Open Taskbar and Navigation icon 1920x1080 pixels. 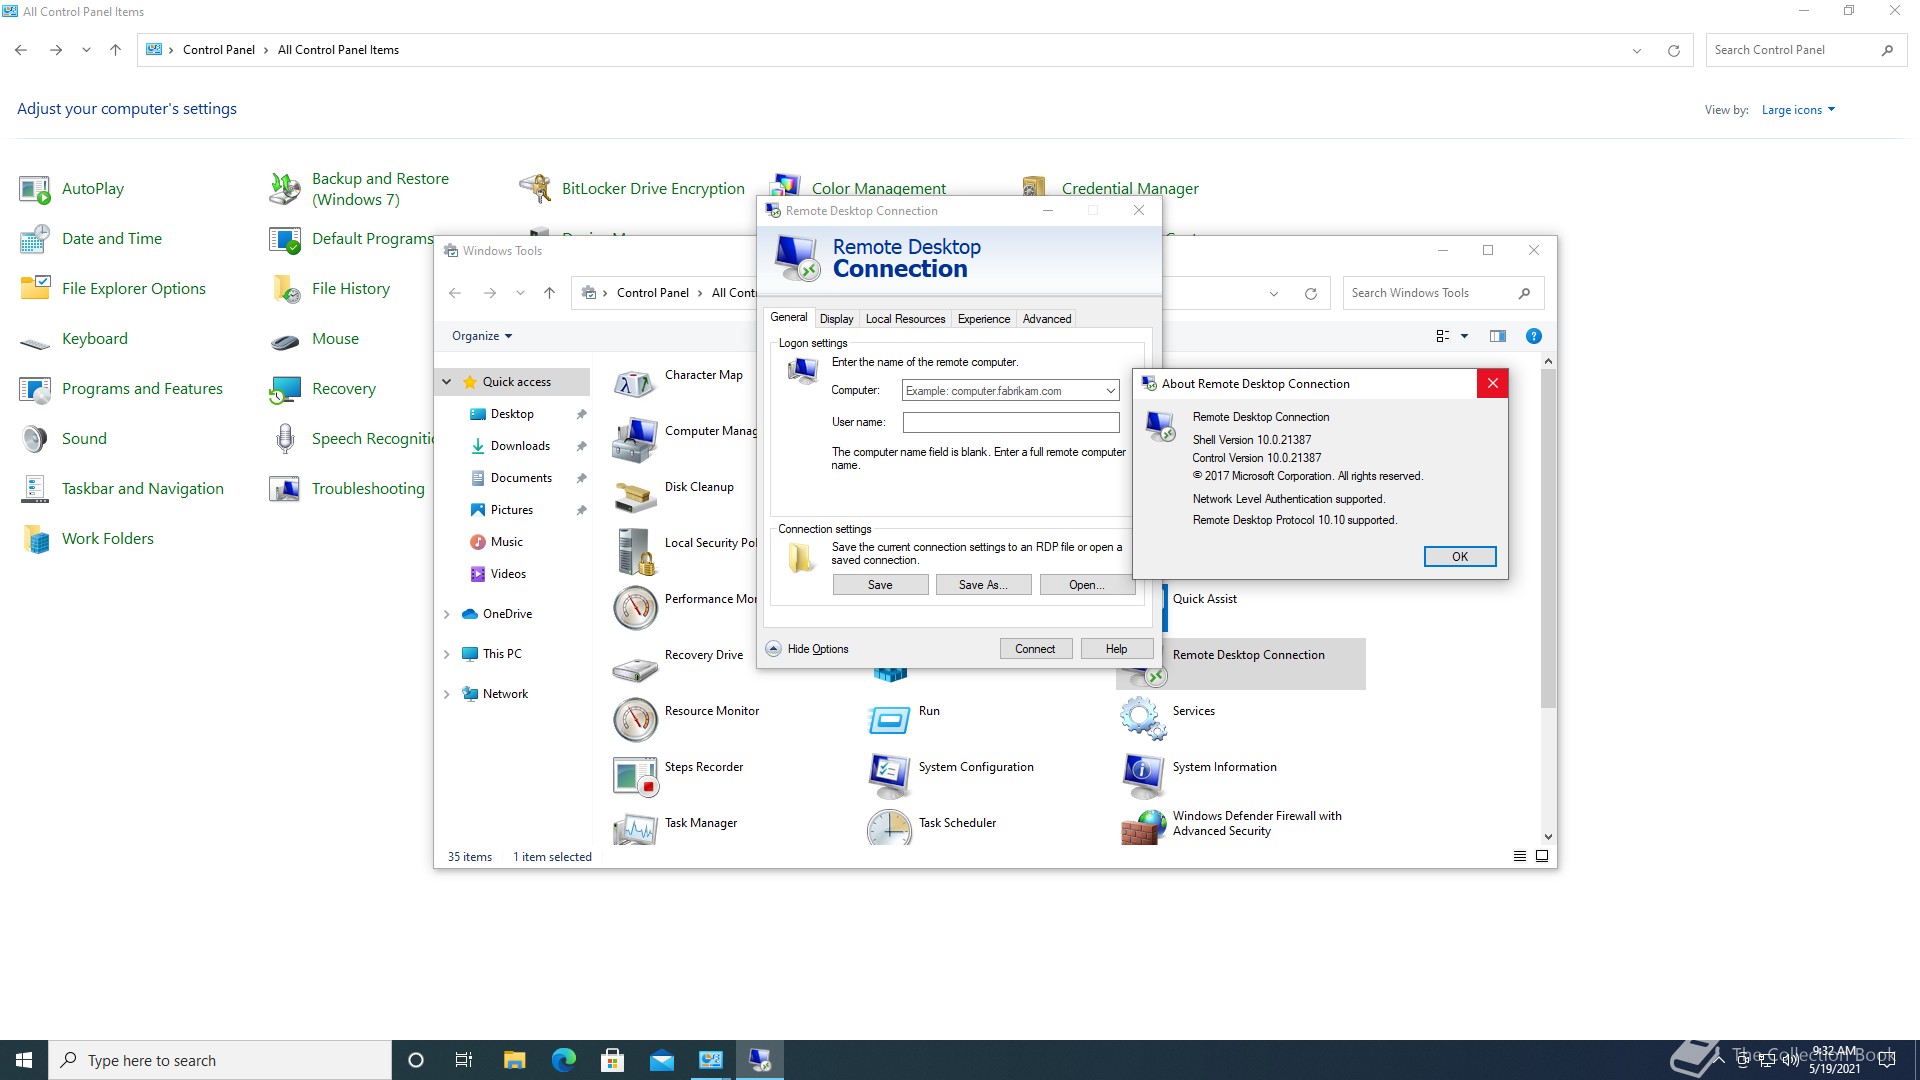35,489
